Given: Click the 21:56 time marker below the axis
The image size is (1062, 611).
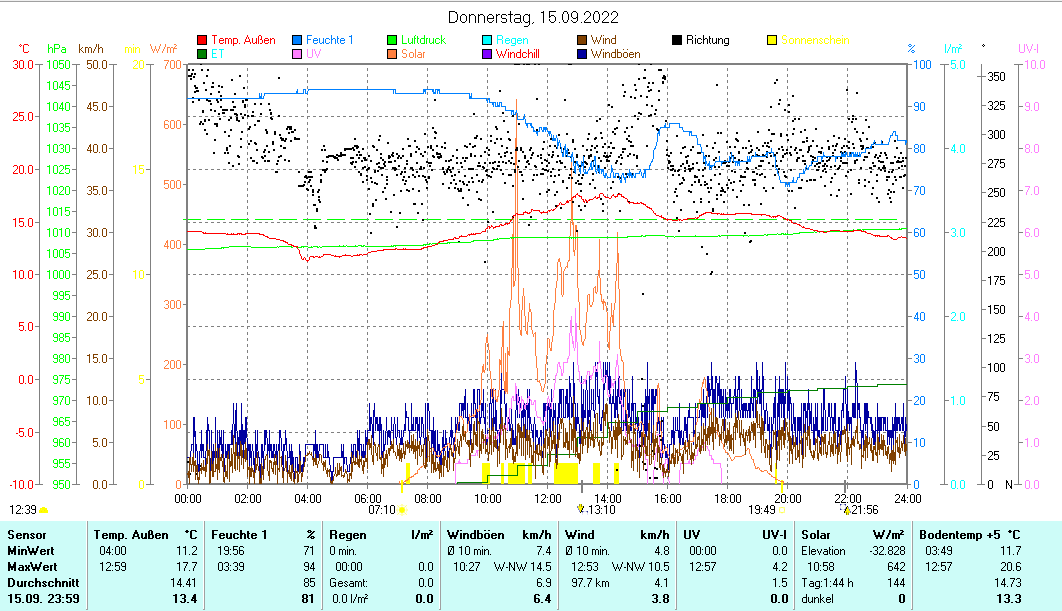Looking at the screenshot, I should [865, 509].
